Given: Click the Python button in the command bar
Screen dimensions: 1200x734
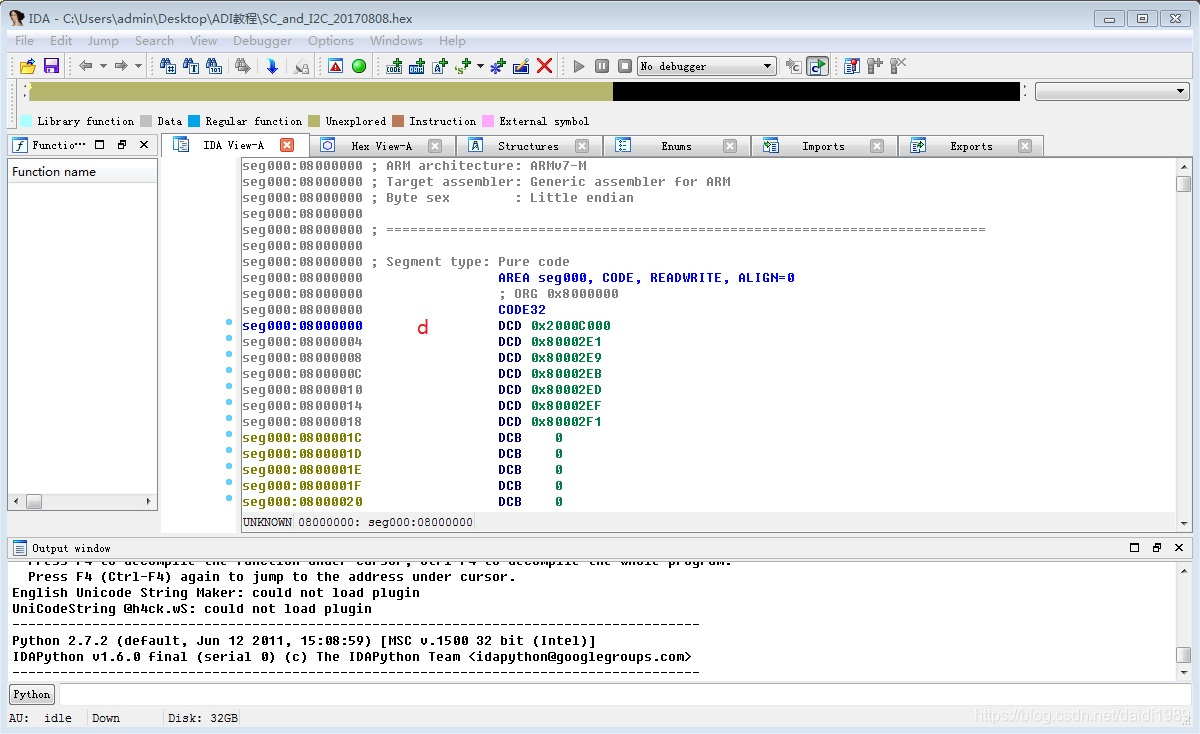Looking at the screenshot, I should coord(32,694).
